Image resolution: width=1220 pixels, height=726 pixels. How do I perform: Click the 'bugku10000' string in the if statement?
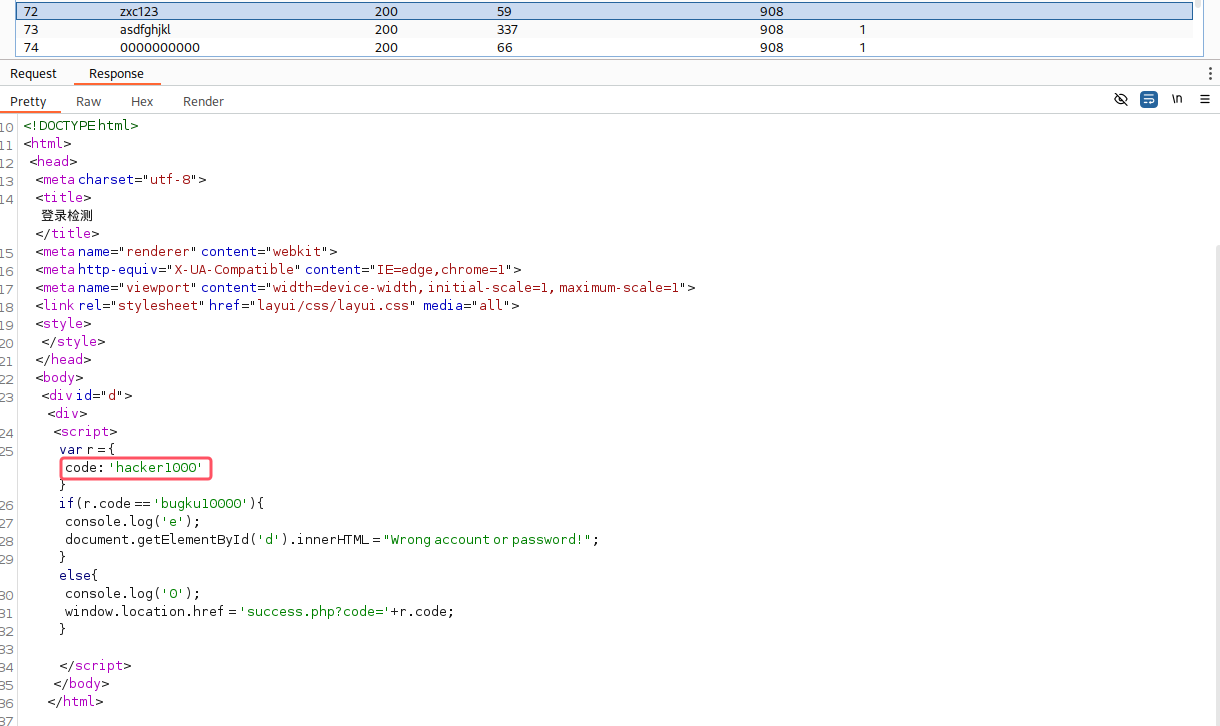pos(200,504)
